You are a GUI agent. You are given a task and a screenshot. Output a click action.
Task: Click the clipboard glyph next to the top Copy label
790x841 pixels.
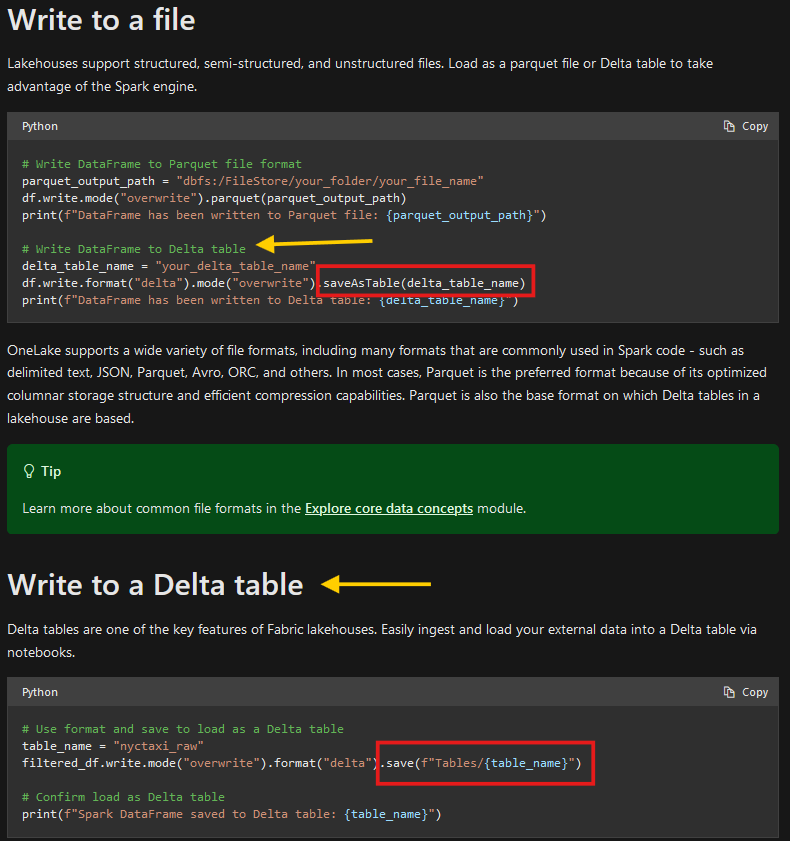pos(730,125)
